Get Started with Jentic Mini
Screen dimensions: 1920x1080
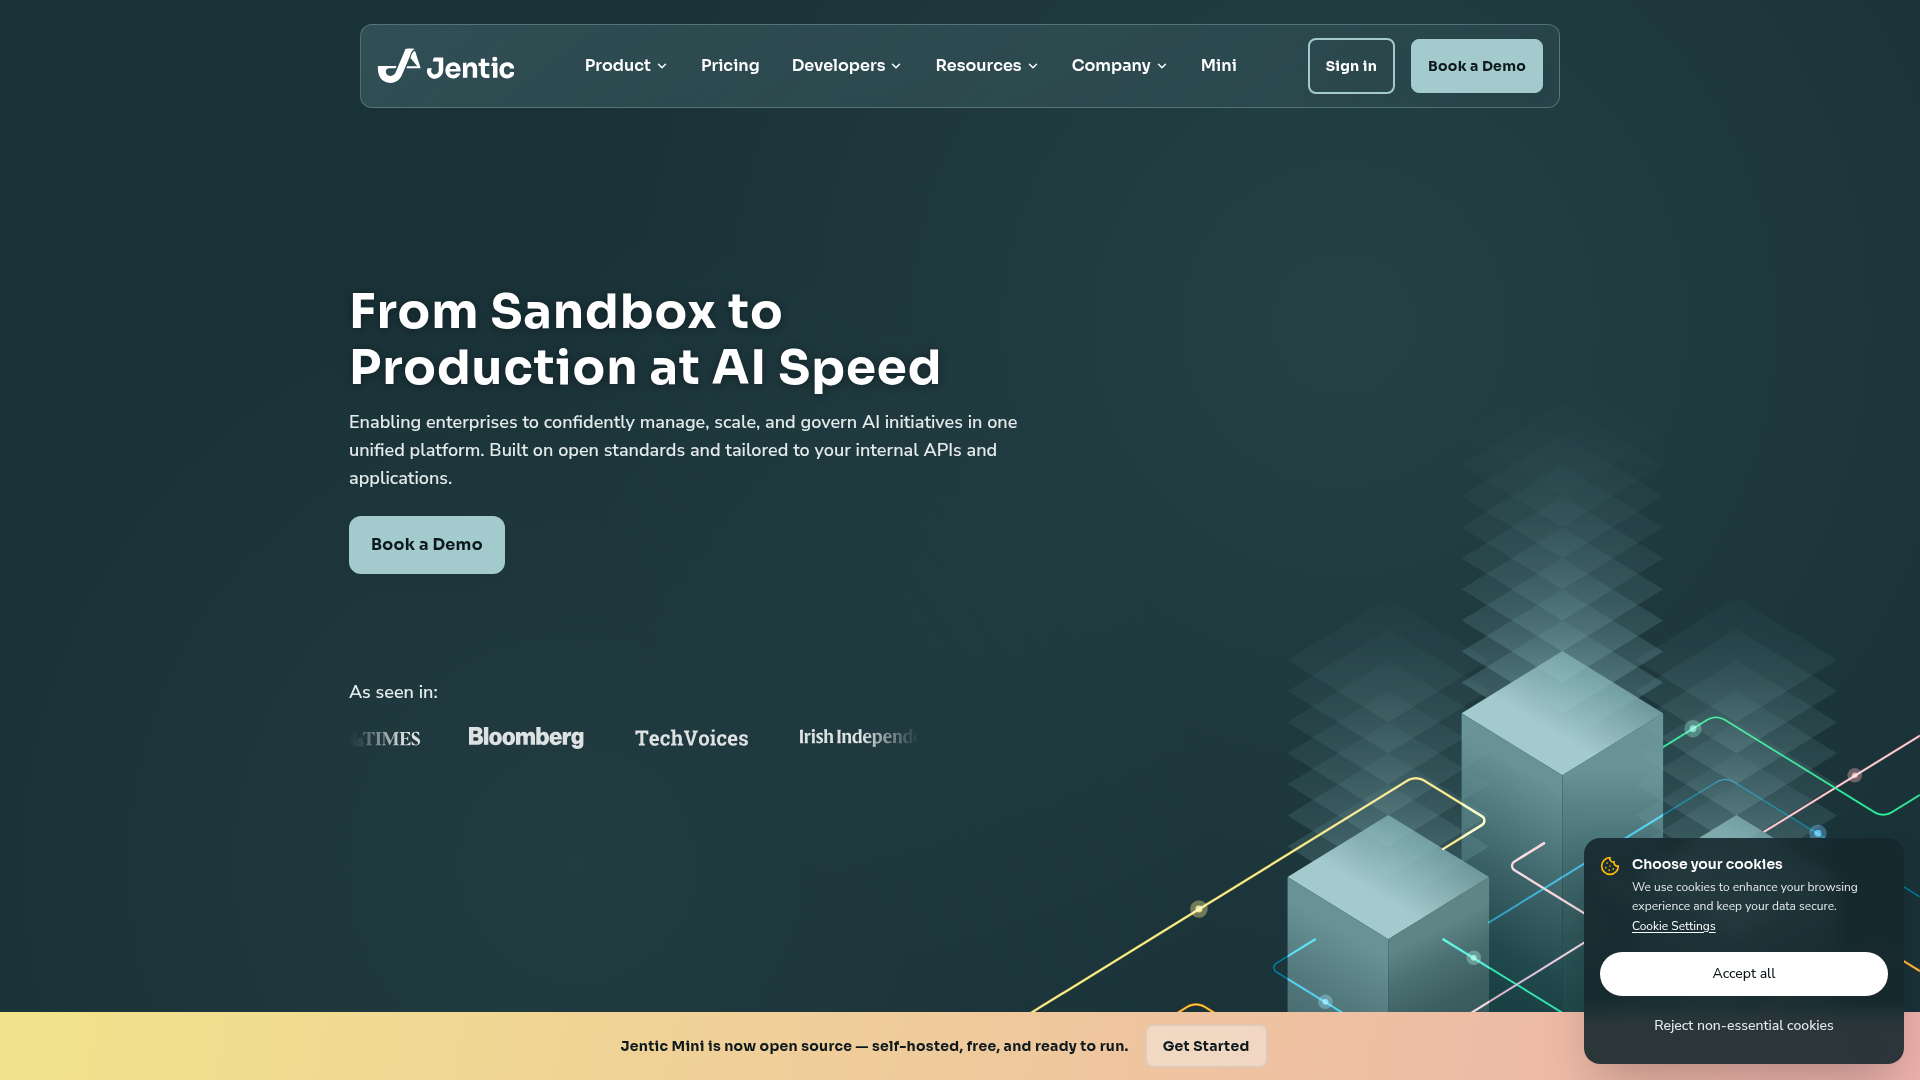coord(1206,1045)
